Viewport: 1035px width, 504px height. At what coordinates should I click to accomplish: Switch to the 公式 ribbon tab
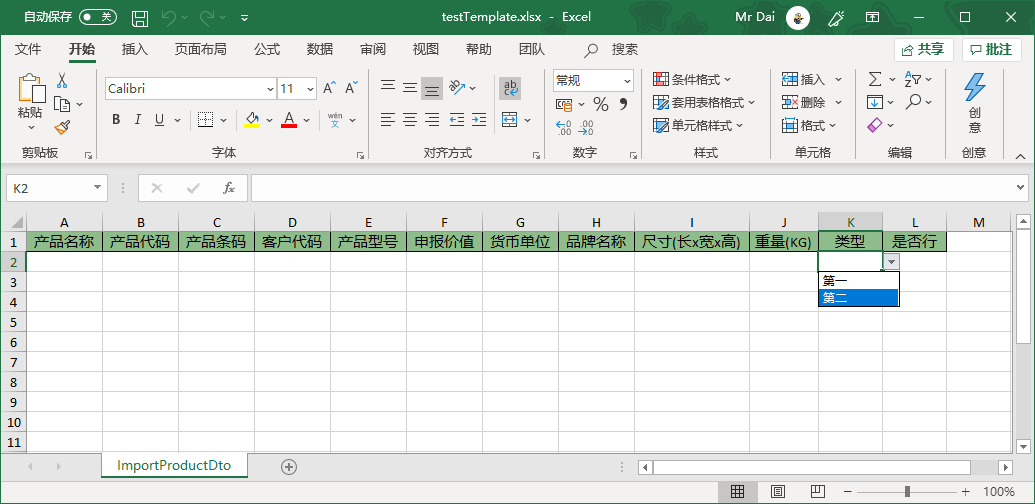pyautogui.click(x=267, y=49)
